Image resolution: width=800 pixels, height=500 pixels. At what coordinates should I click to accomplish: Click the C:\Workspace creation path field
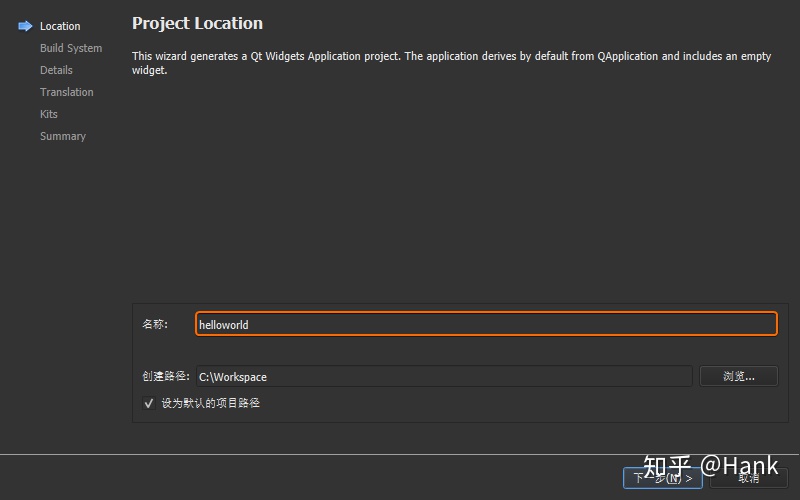coord(444,377)
